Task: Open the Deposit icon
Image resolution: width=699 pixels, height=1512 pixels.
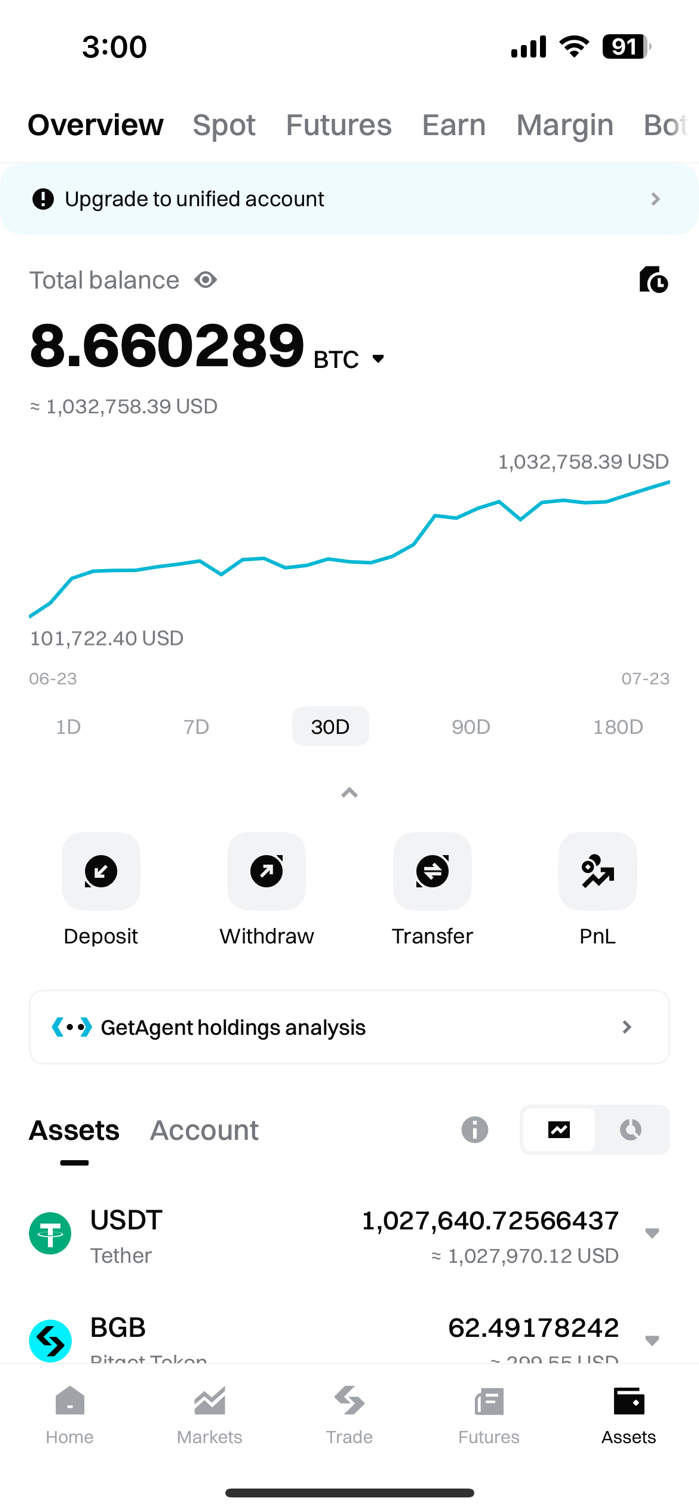Action: point(101,872)
